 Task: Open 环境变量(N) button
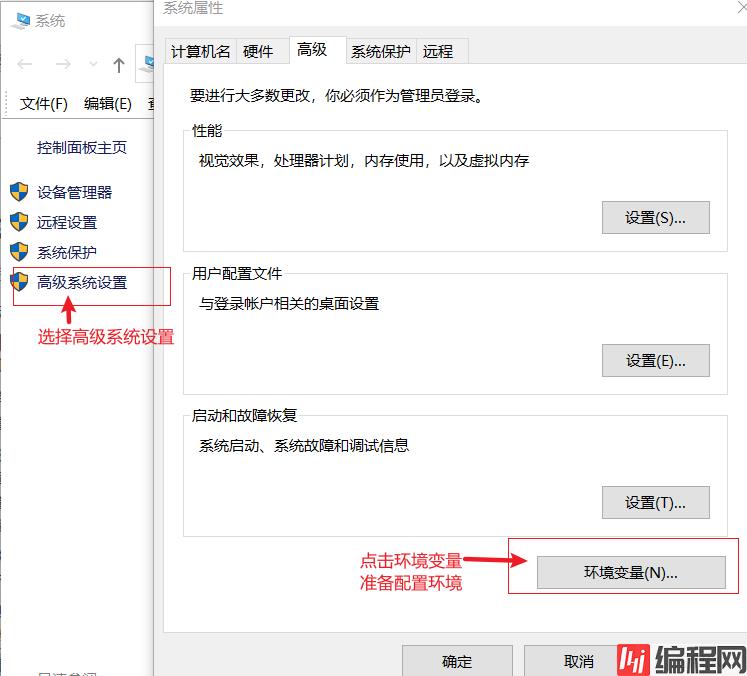pos(631,572)
